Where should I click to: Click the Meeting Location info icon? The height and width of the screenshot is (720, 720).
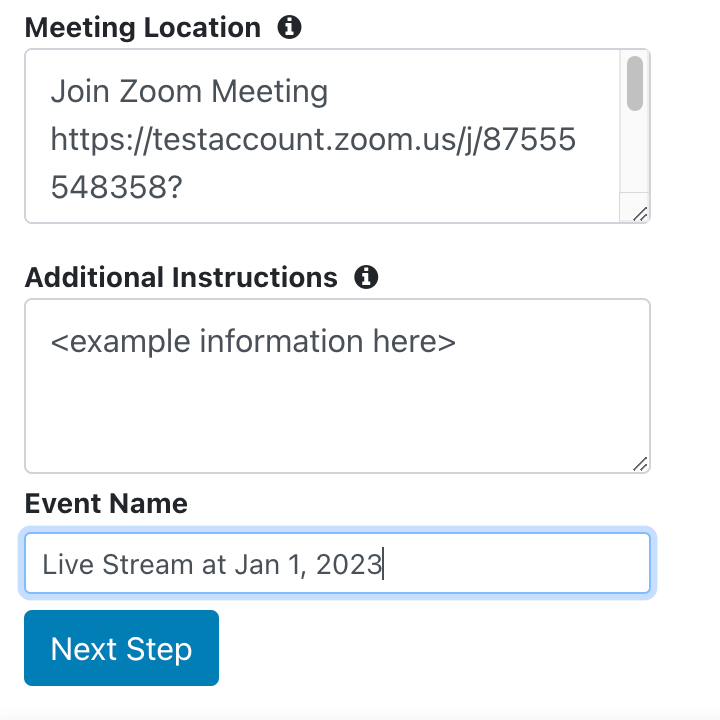(x=289, y=27)
